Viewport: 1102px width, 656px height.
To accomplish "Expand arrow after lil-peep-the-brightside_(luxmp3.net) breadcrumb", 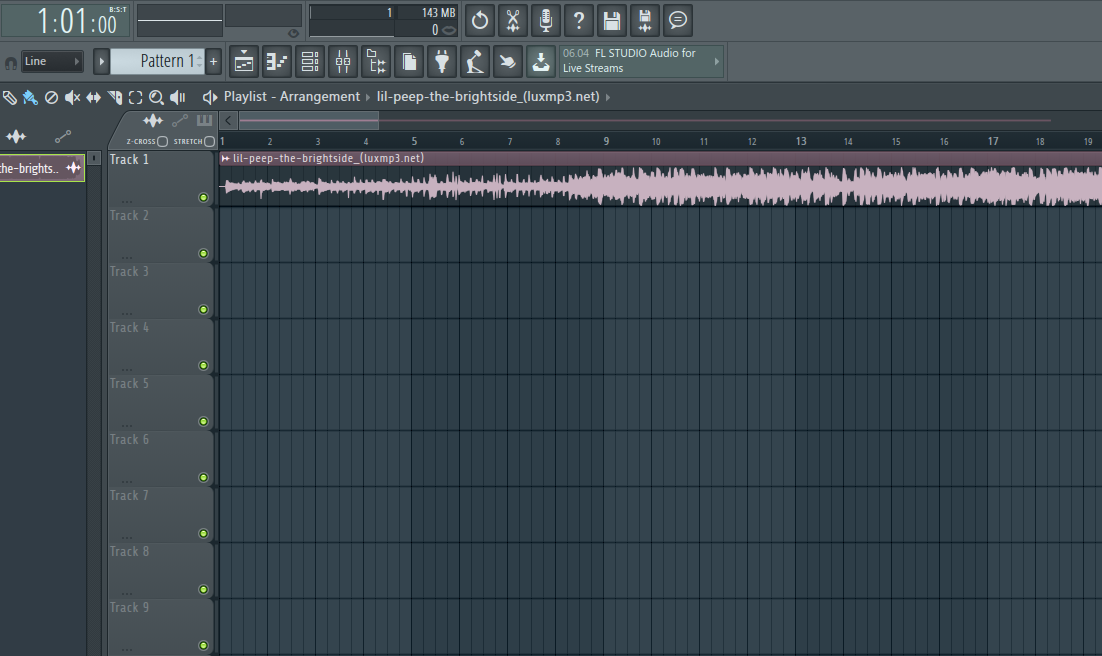I will [x=608, y=97].
